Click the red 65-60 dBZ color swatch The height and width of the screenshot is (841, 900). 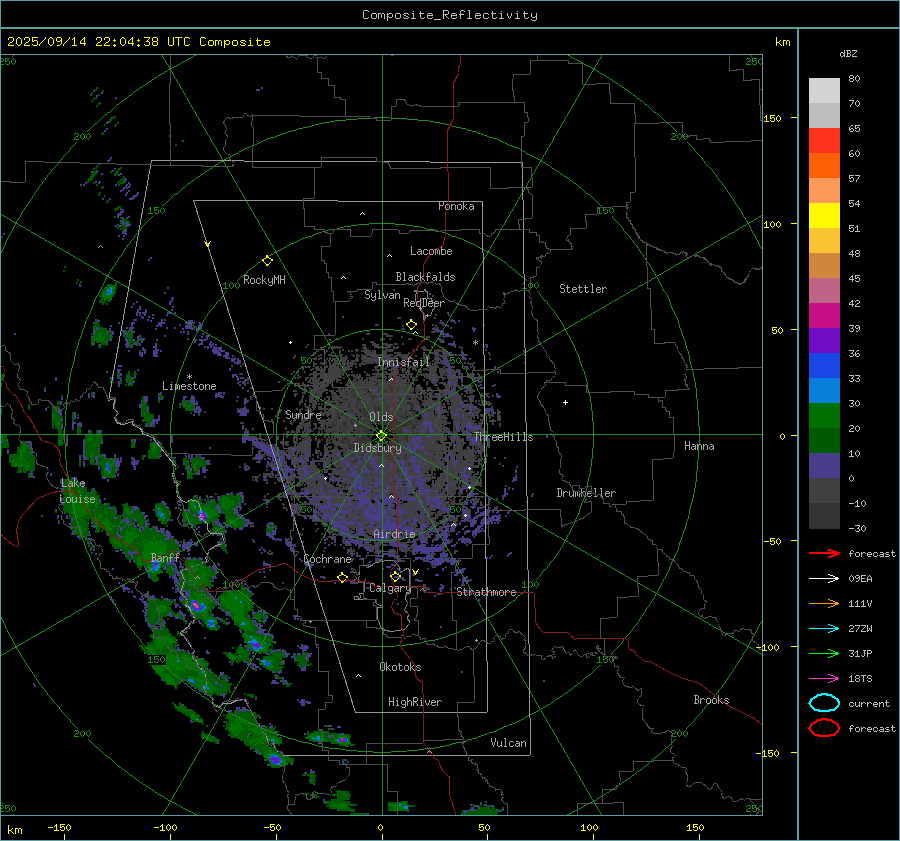[x=824, y=141]
